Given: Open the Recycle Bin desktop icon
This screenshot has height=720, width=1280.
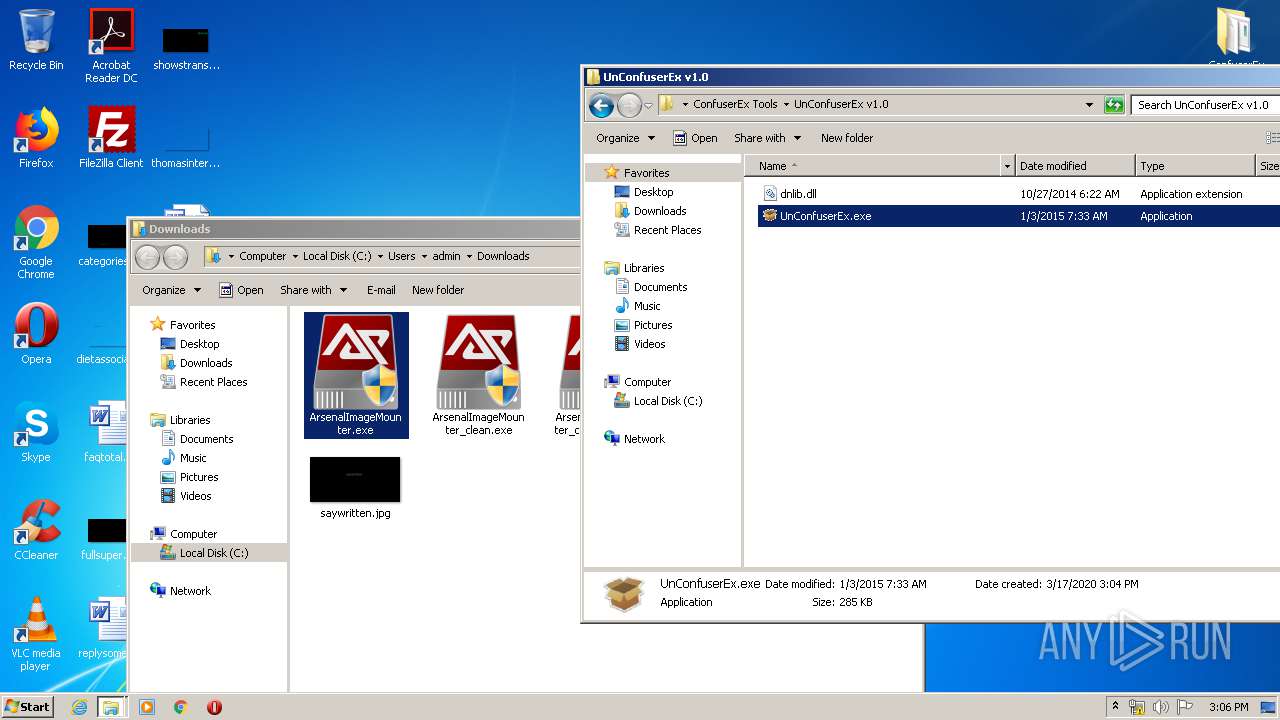Looking at the screenshot, I should 36,40.
